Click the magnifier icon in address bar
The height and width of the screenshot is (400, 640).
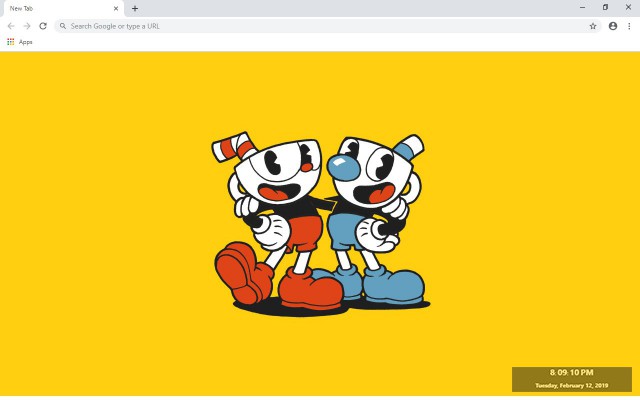(x=63, y=26)
